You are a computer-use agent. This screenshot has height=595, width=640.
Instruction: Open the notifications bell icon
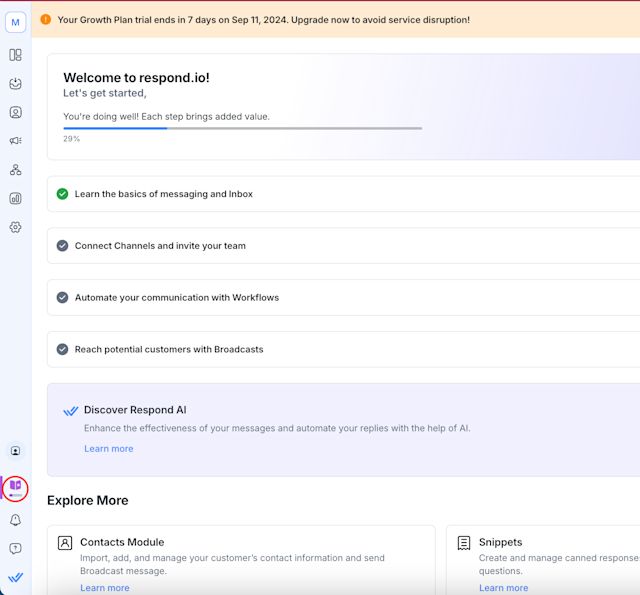(16, 520)
